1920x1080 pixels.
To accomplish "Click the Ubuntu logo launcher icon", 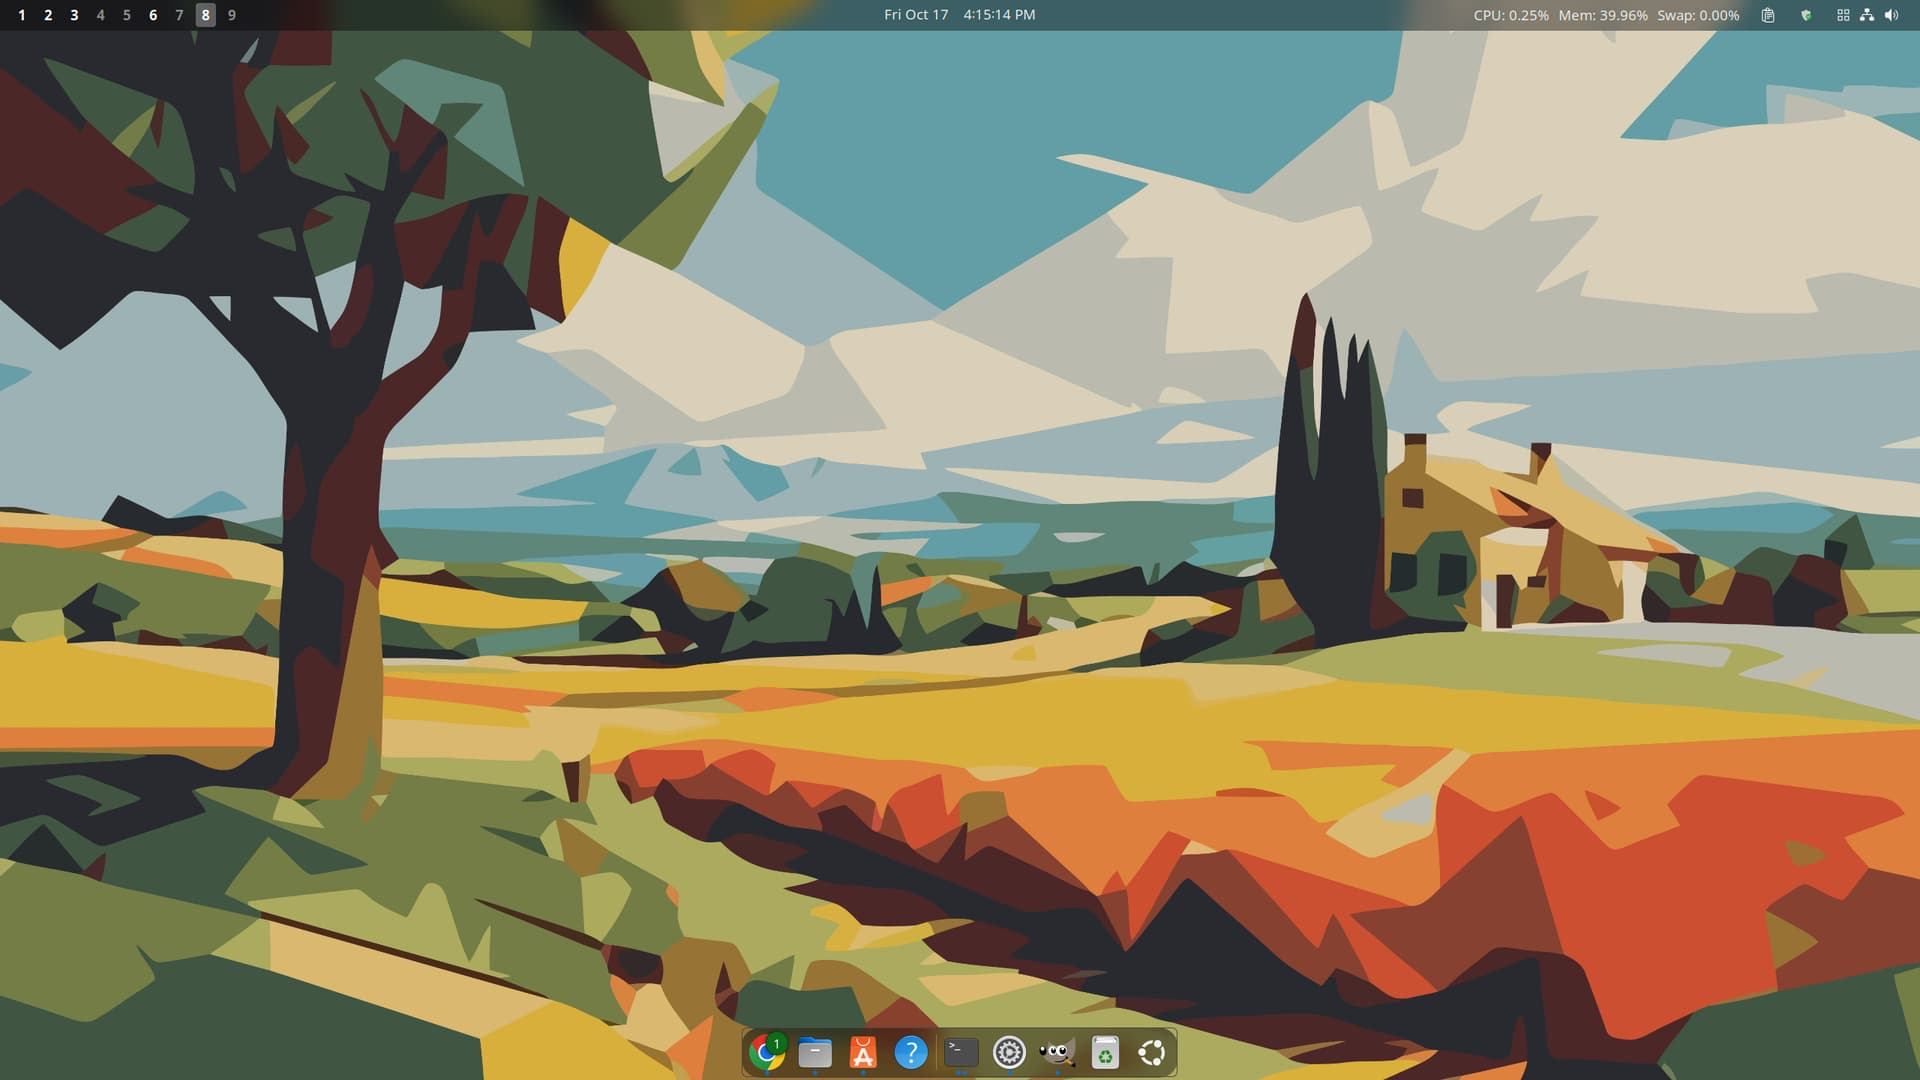I will [x=1152, y=1052].
